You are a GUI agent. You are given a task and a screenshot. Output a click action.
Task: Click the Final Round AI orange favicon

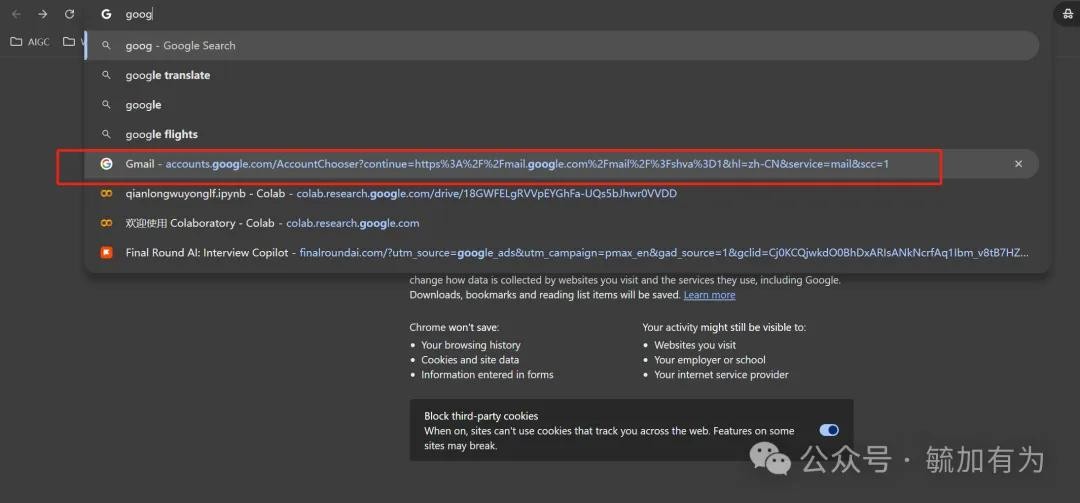tap(106, 253)
